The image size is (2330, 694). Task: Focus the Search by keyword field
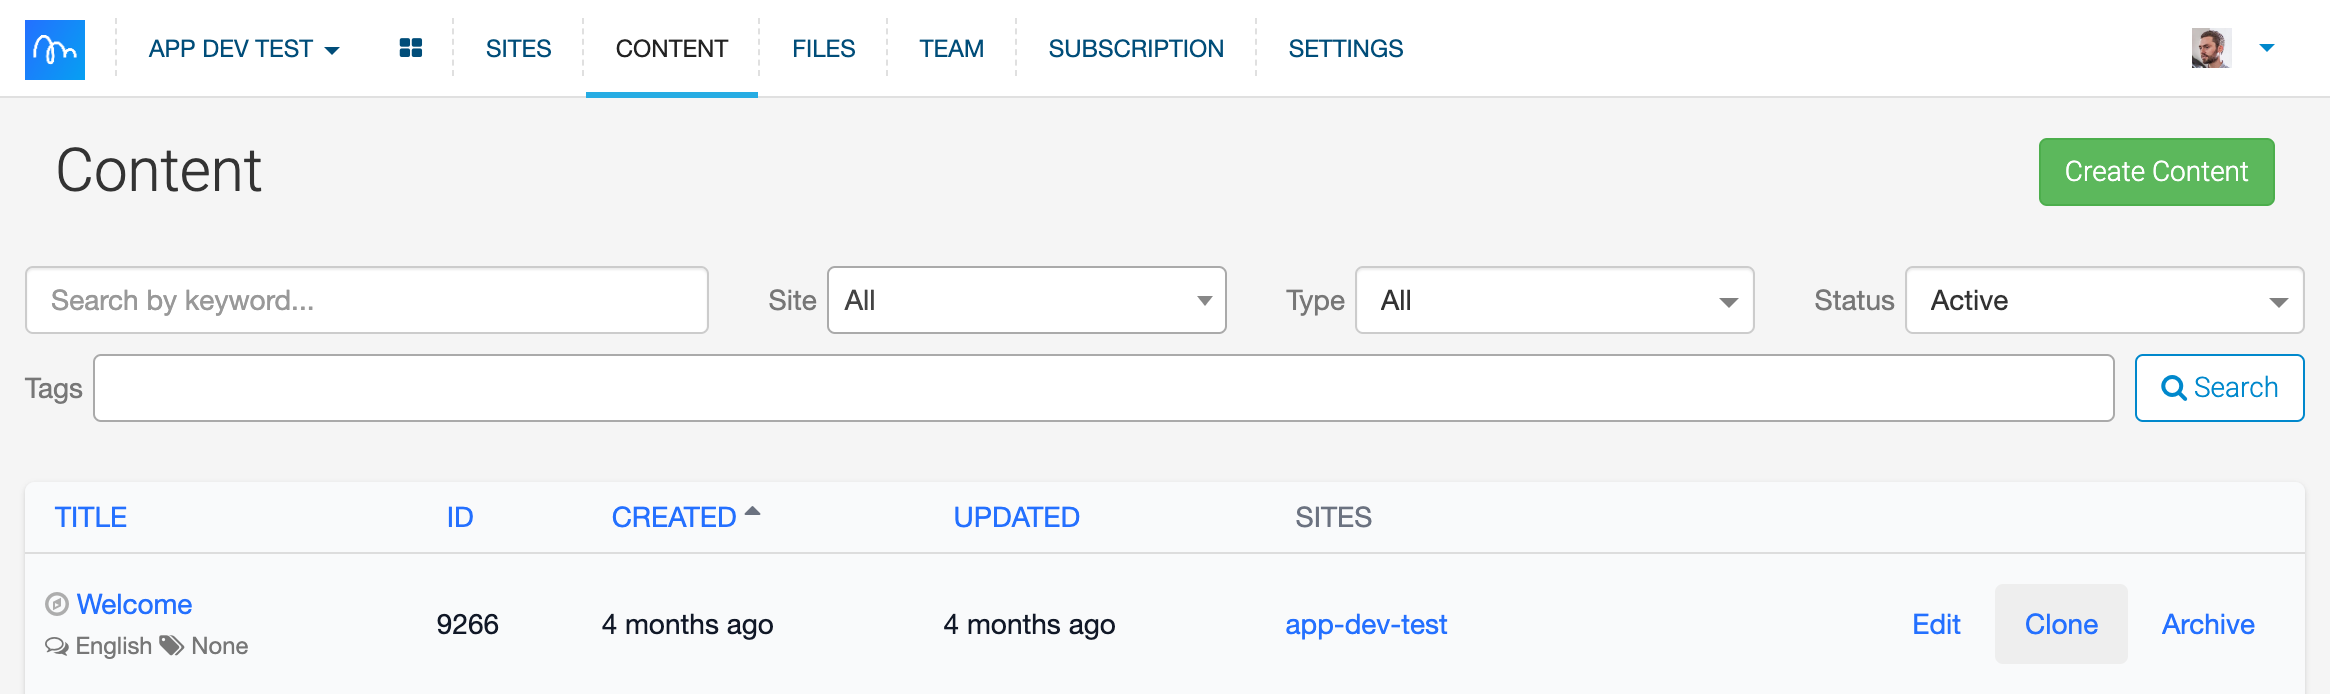(x=366, y=300)
